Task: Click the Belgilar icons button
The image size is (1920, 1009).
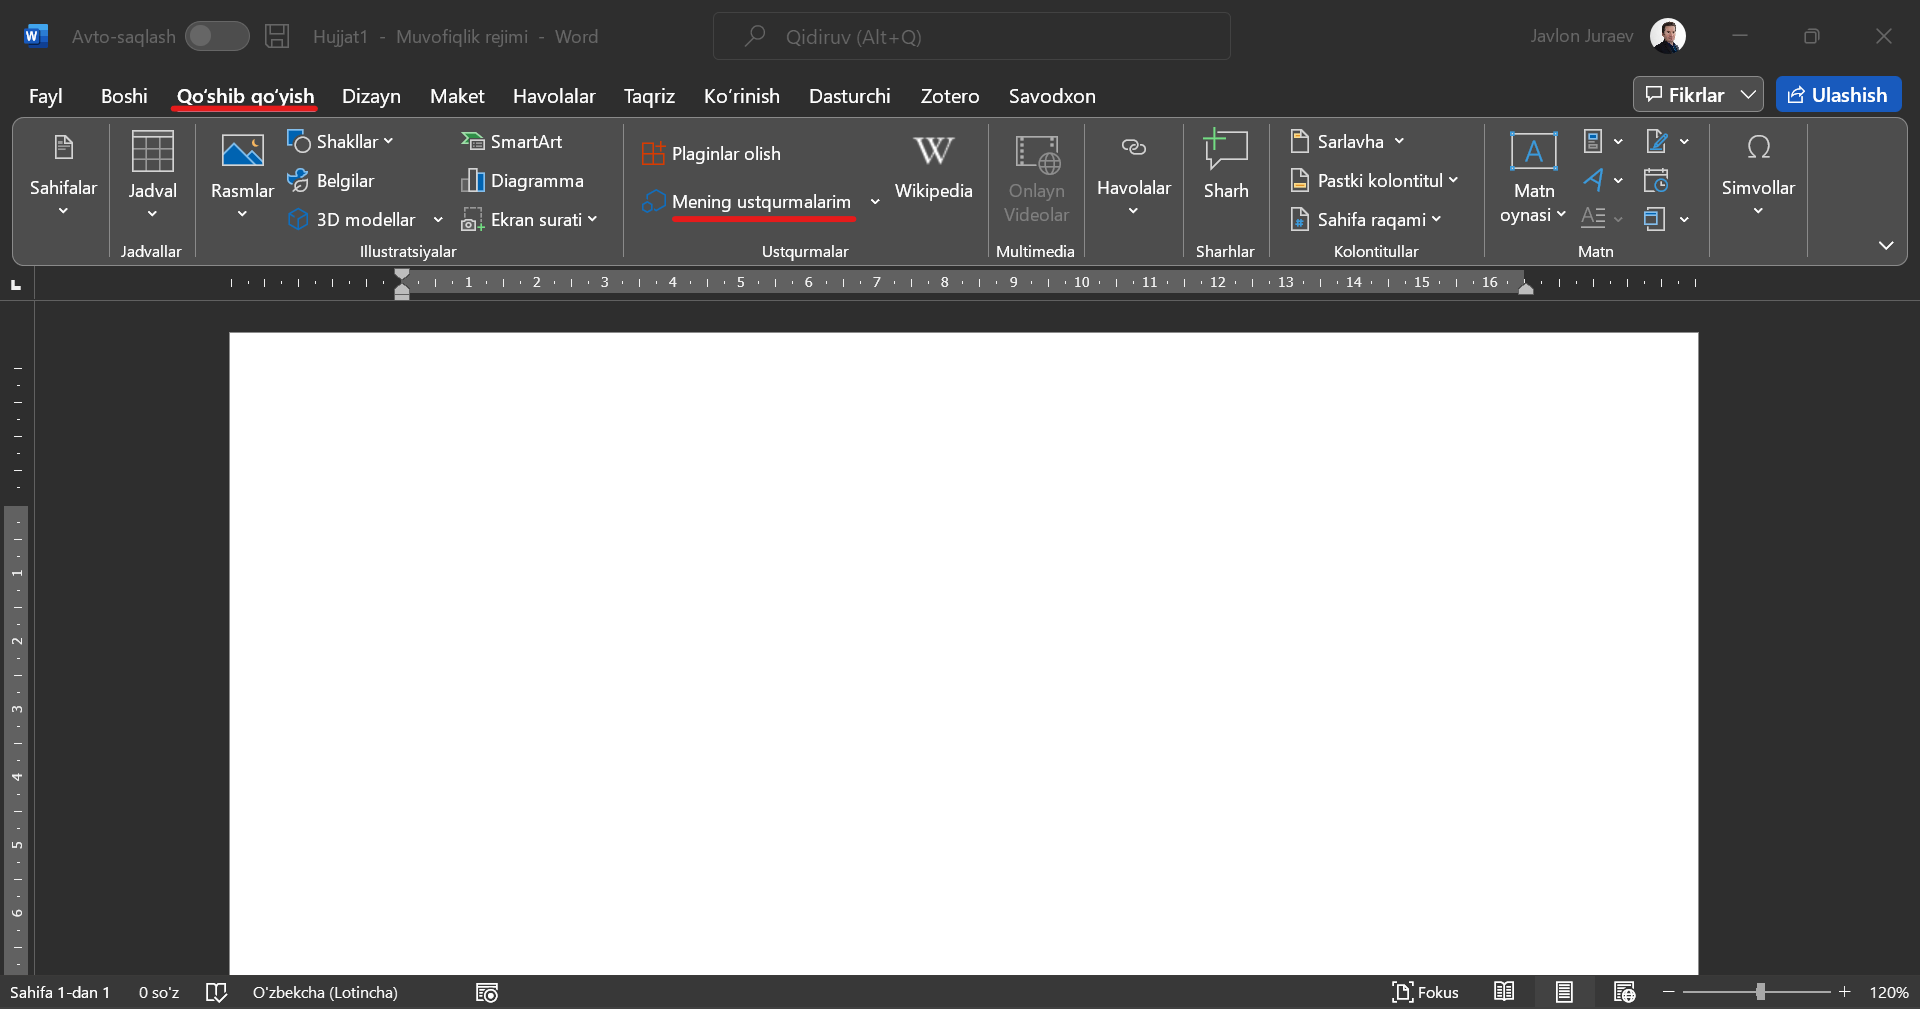Action: click(x=331, y=181)
